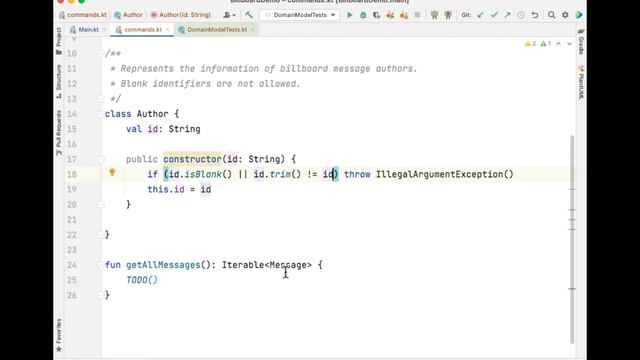The image size is (640, 360).
Task: Click the stop square icon
Action: click(x=417, y=15)
